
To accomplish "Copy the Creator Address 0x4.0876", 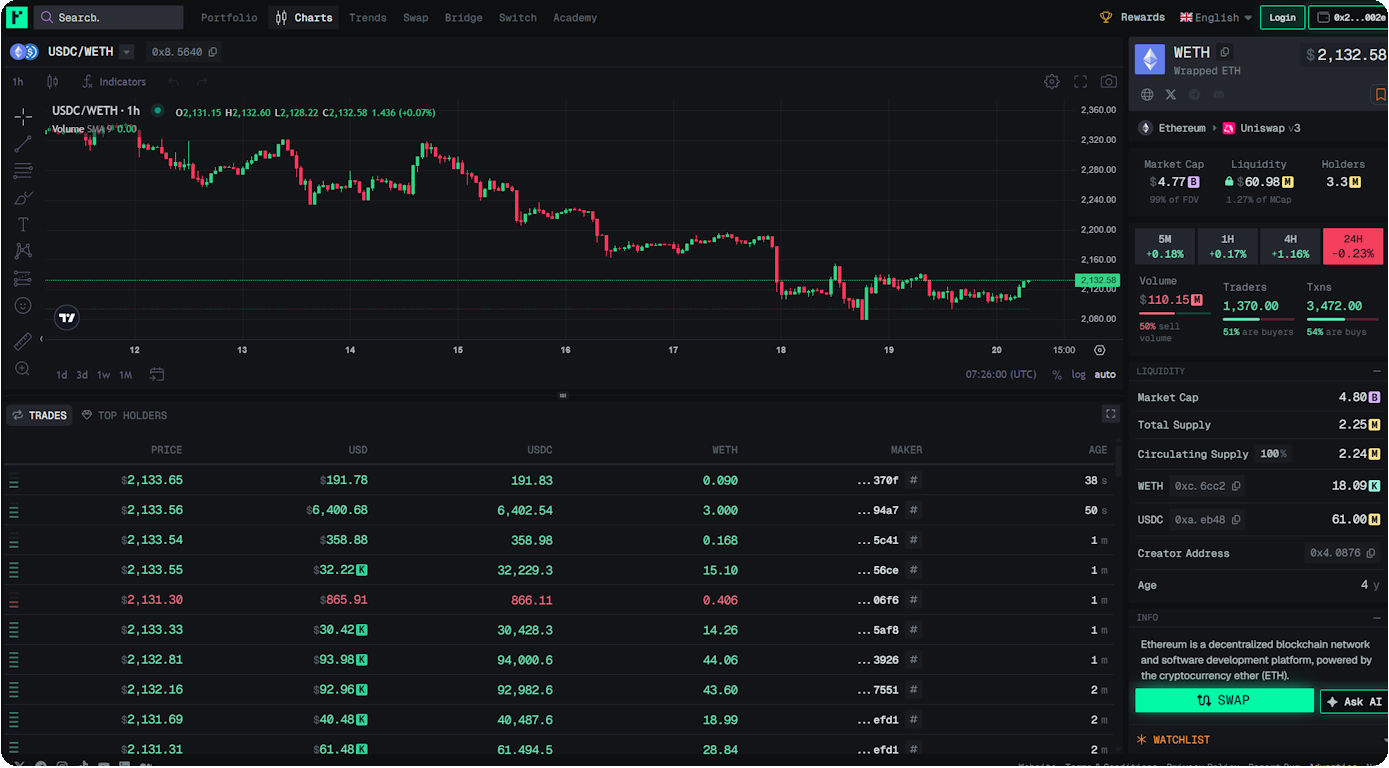I will 1371,553.
